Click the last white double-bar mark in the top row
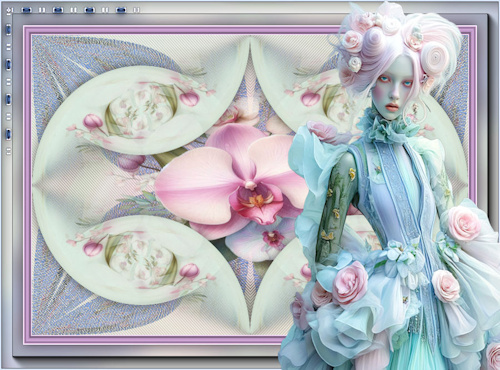 pos(136,10)
